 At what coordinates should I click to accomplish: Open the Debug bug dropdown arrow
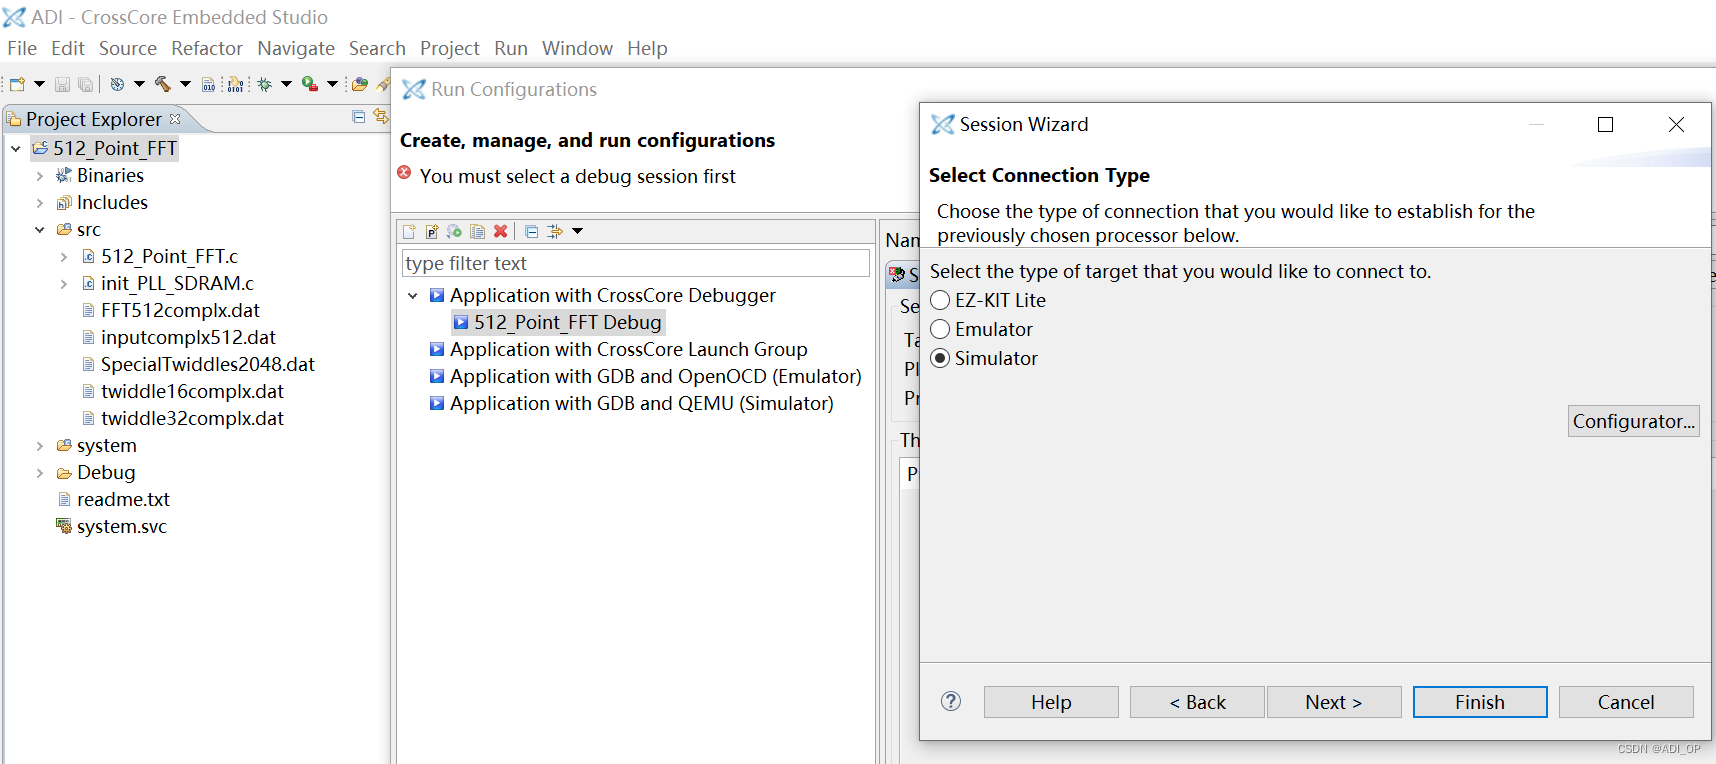point(286,84)
